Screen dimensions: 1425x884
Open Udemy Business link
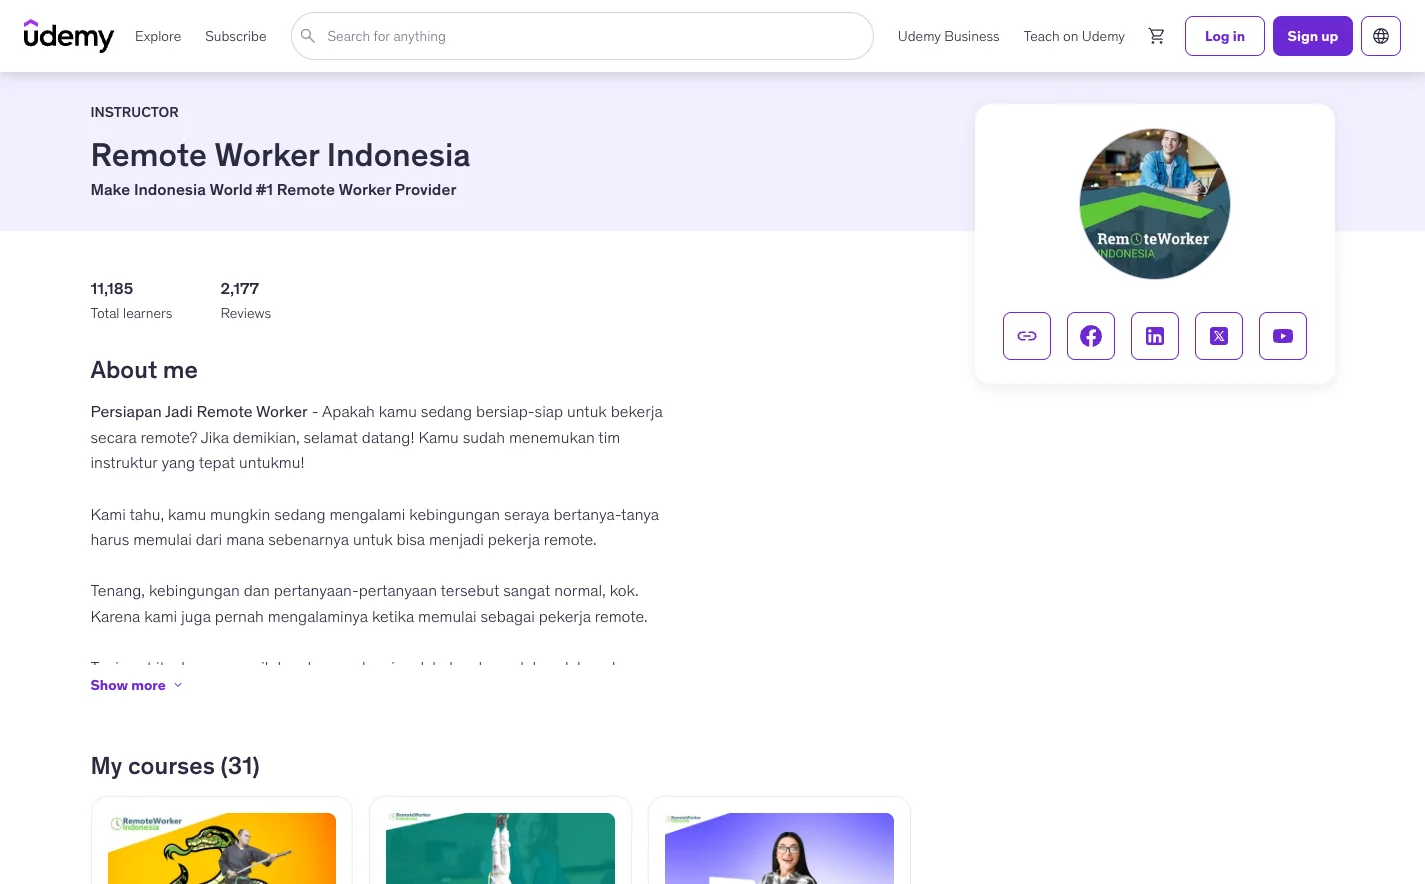click(948, 36)
